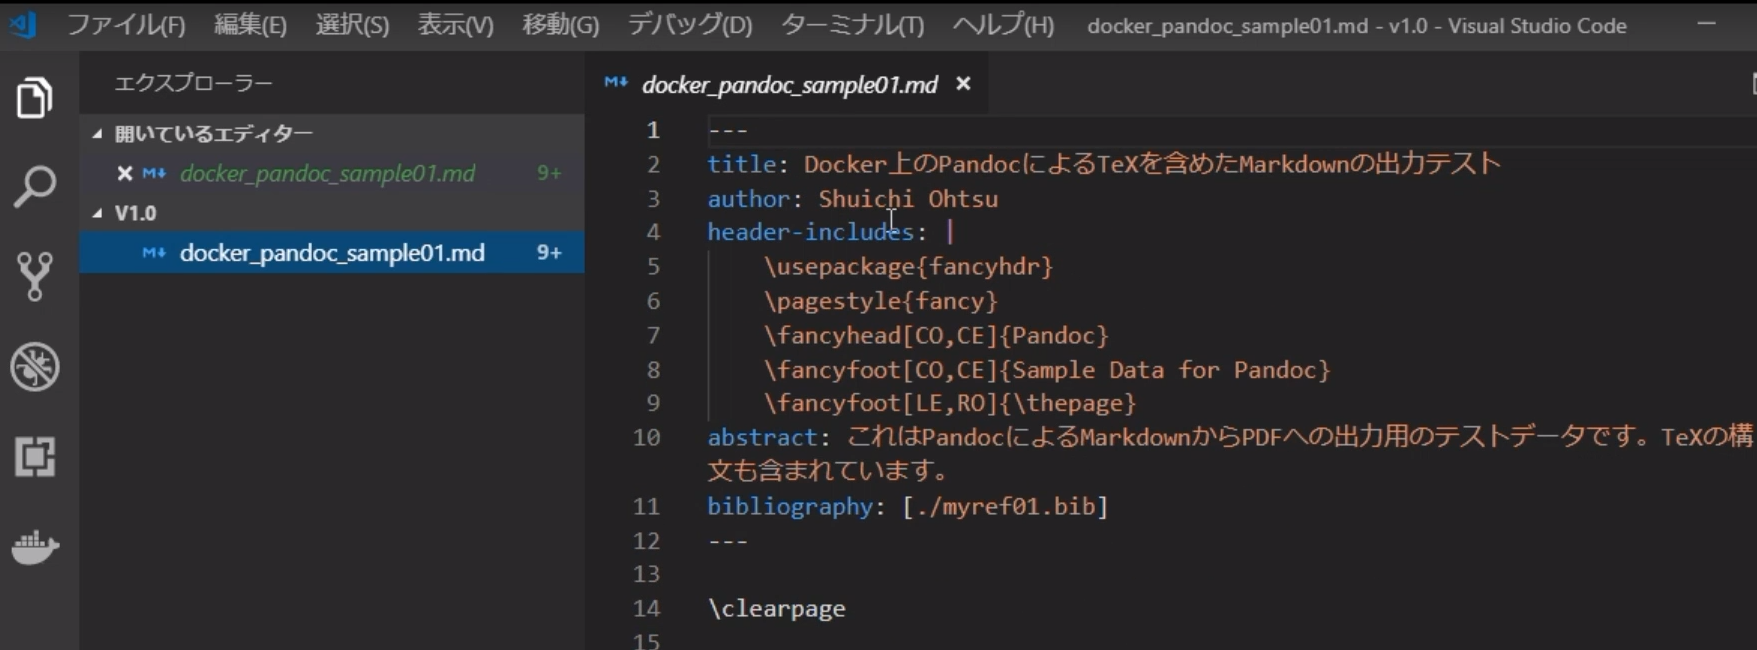Open the Source Control view icon
This screenshot has width=1757, height=650.
click(35, 276)
